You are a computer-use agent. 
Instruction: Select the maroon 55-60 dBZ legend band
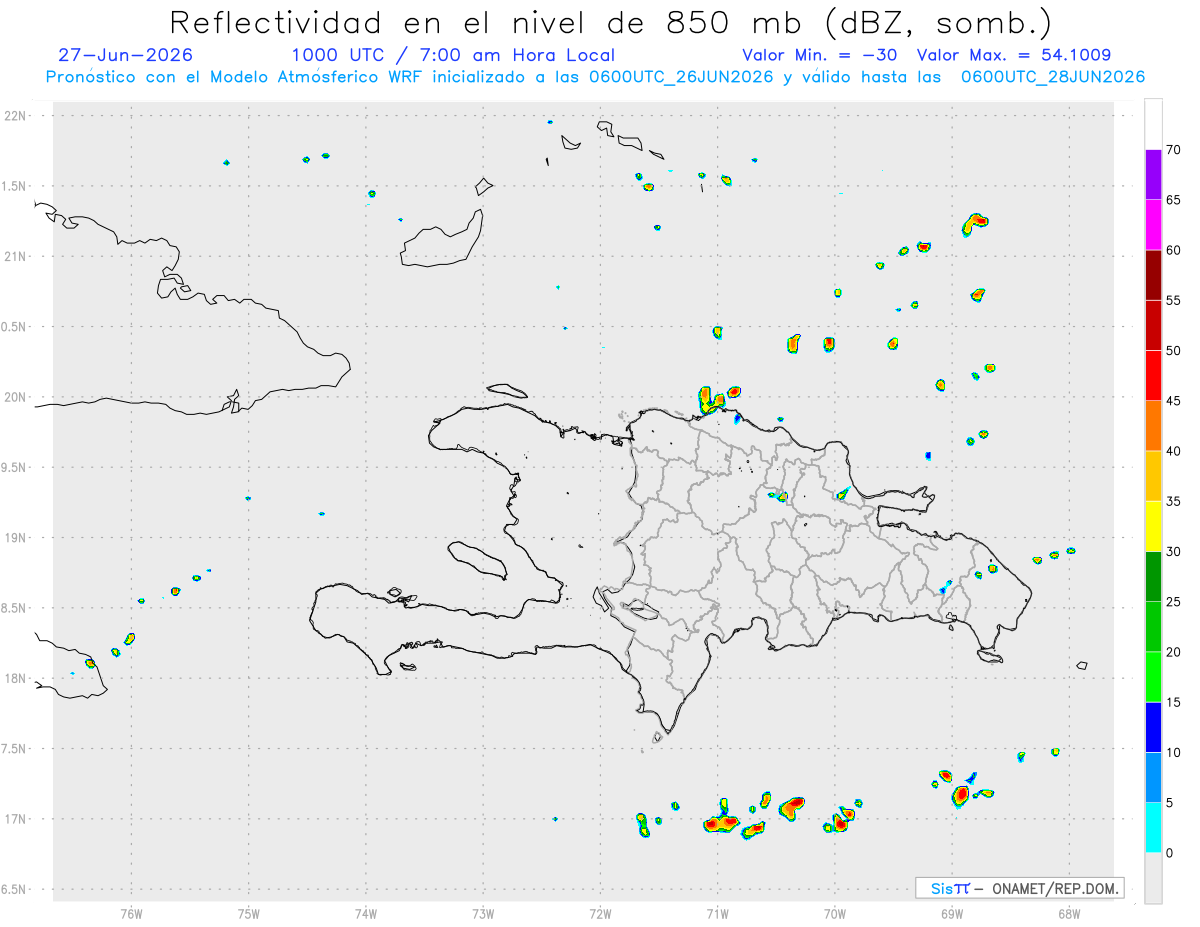[1153, 275]
